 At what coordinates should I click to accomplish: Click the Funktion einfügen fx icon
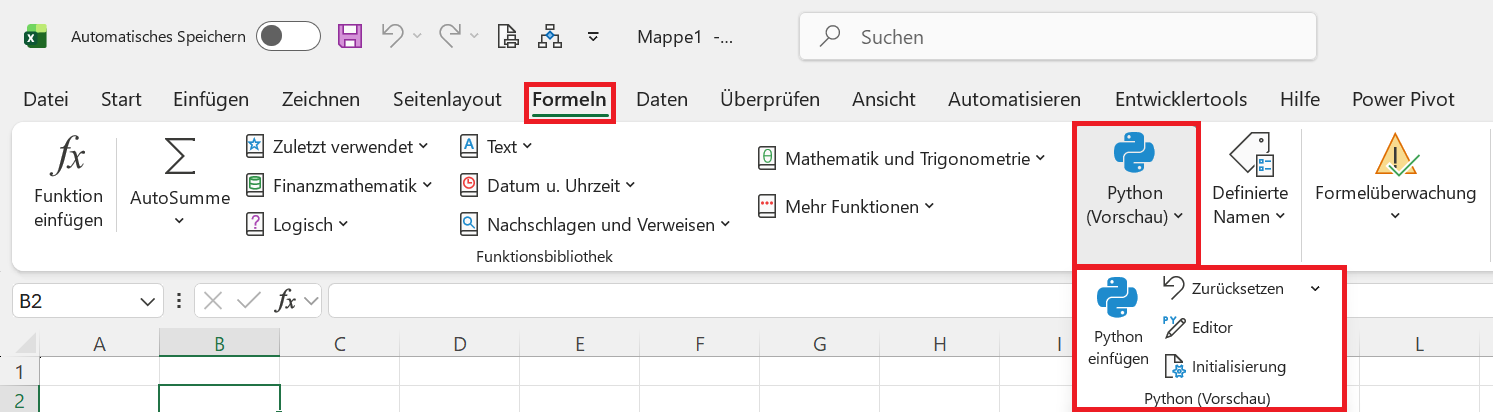tap(68, 158)
